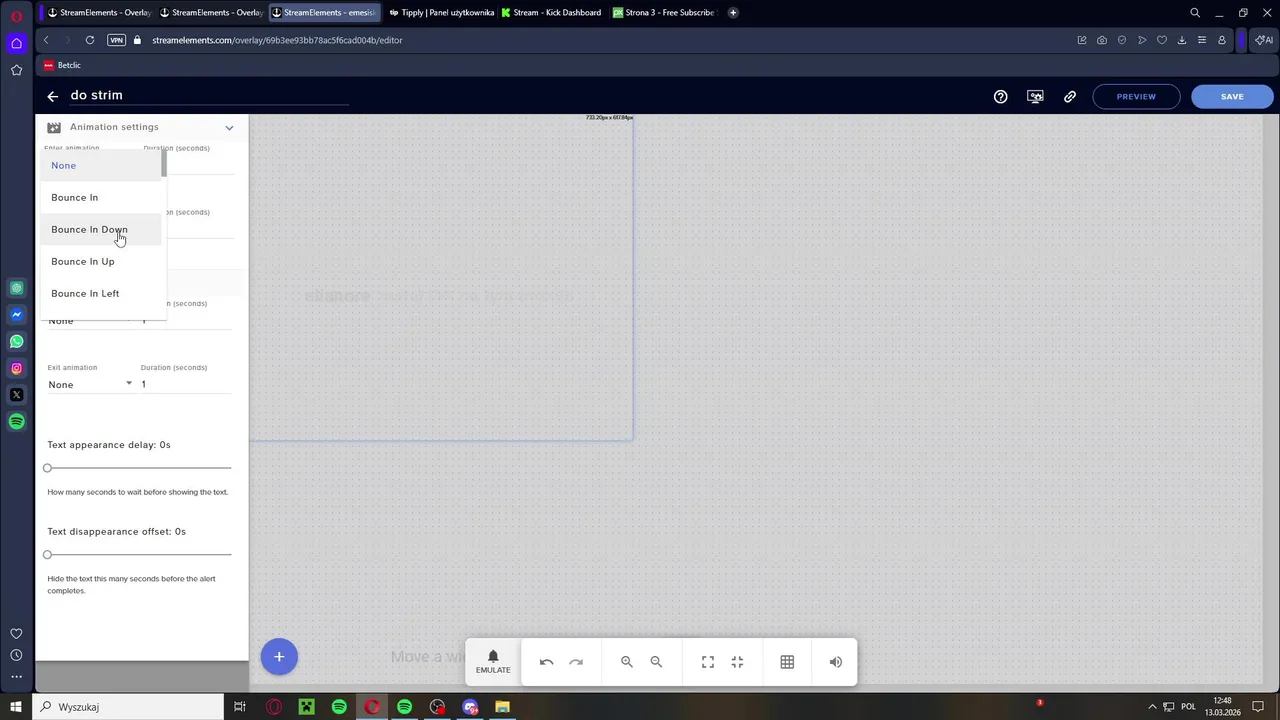This screenshot has height=720, width=1280.
Task: Open browser downloads icon
Action: pyautogui.click(x=1182, y=40)
